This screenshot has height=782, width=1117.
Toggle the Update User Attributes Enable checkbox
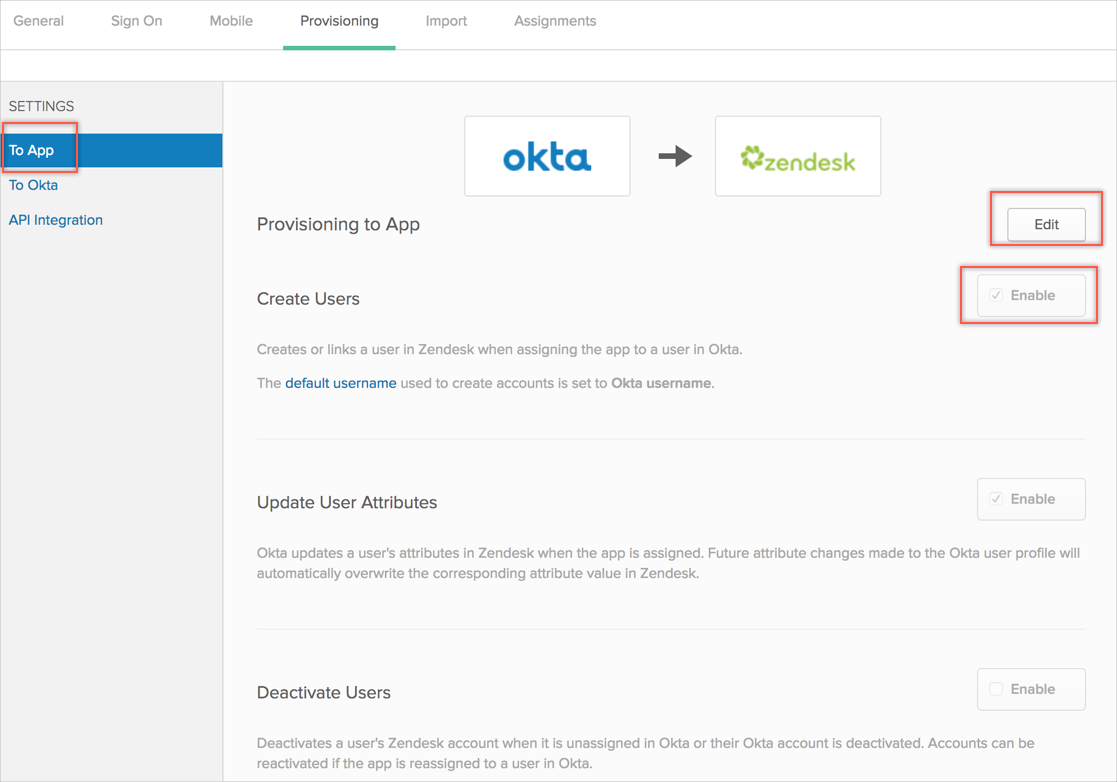(996, 499)
